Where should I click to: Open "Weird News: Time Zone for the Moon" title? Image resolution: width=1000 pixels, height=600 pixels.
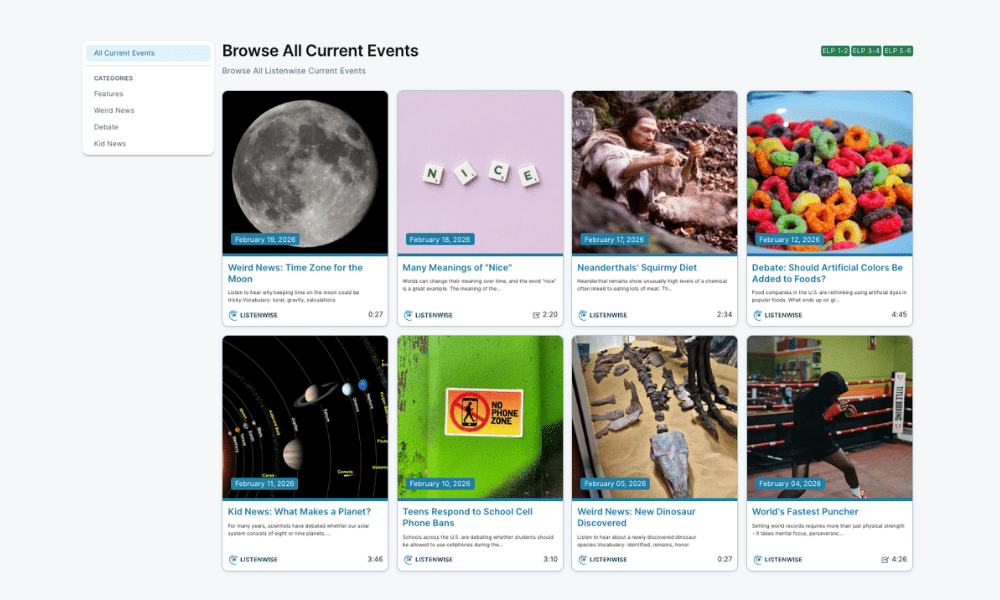click(295, 273)
